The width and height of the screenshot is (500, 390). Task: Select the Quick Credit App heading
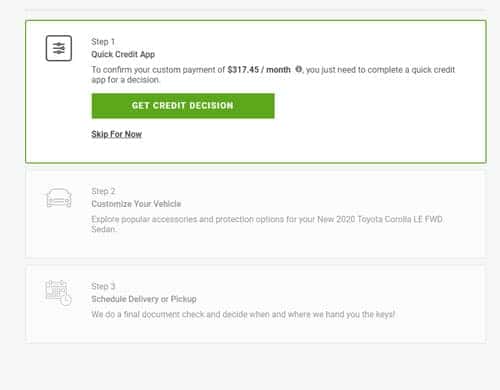tap(123, 54)
